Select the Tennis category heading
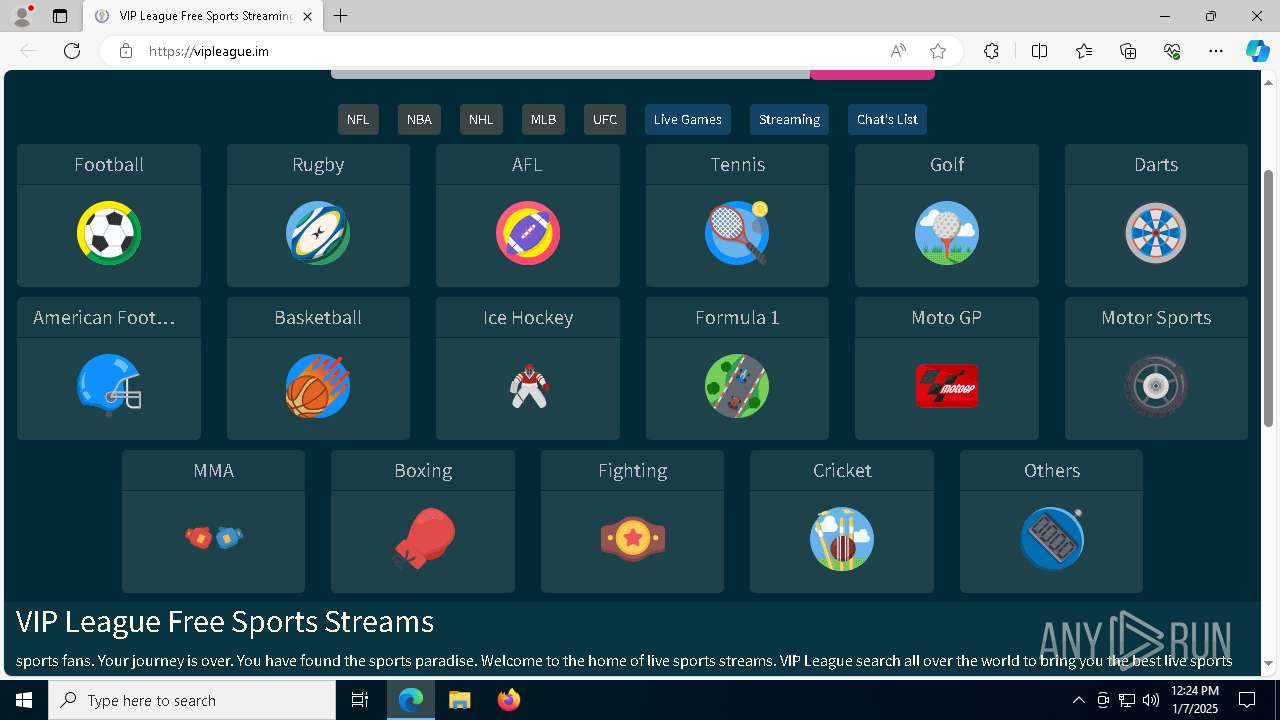The image size is (1280, 720). tap(737, 164)
